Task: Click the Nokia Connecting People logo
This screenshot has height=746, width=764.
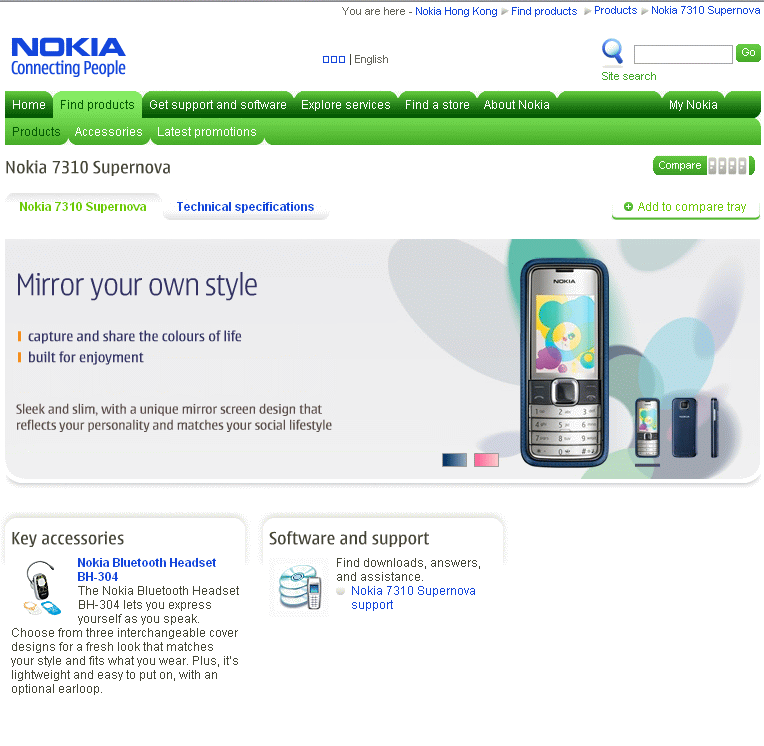Action: click(x=68, y=57)
